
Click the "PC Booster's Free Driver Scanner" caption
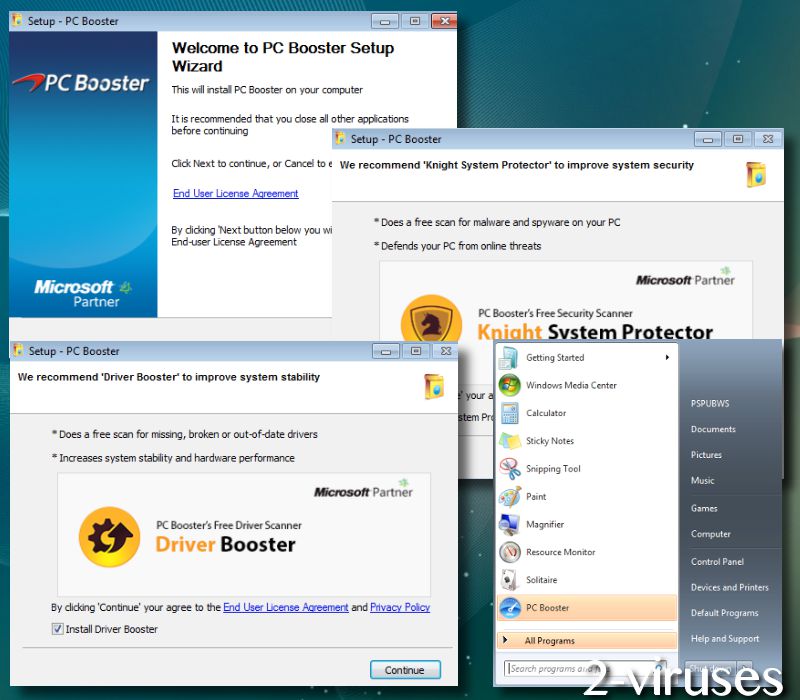tap(229, 525)
